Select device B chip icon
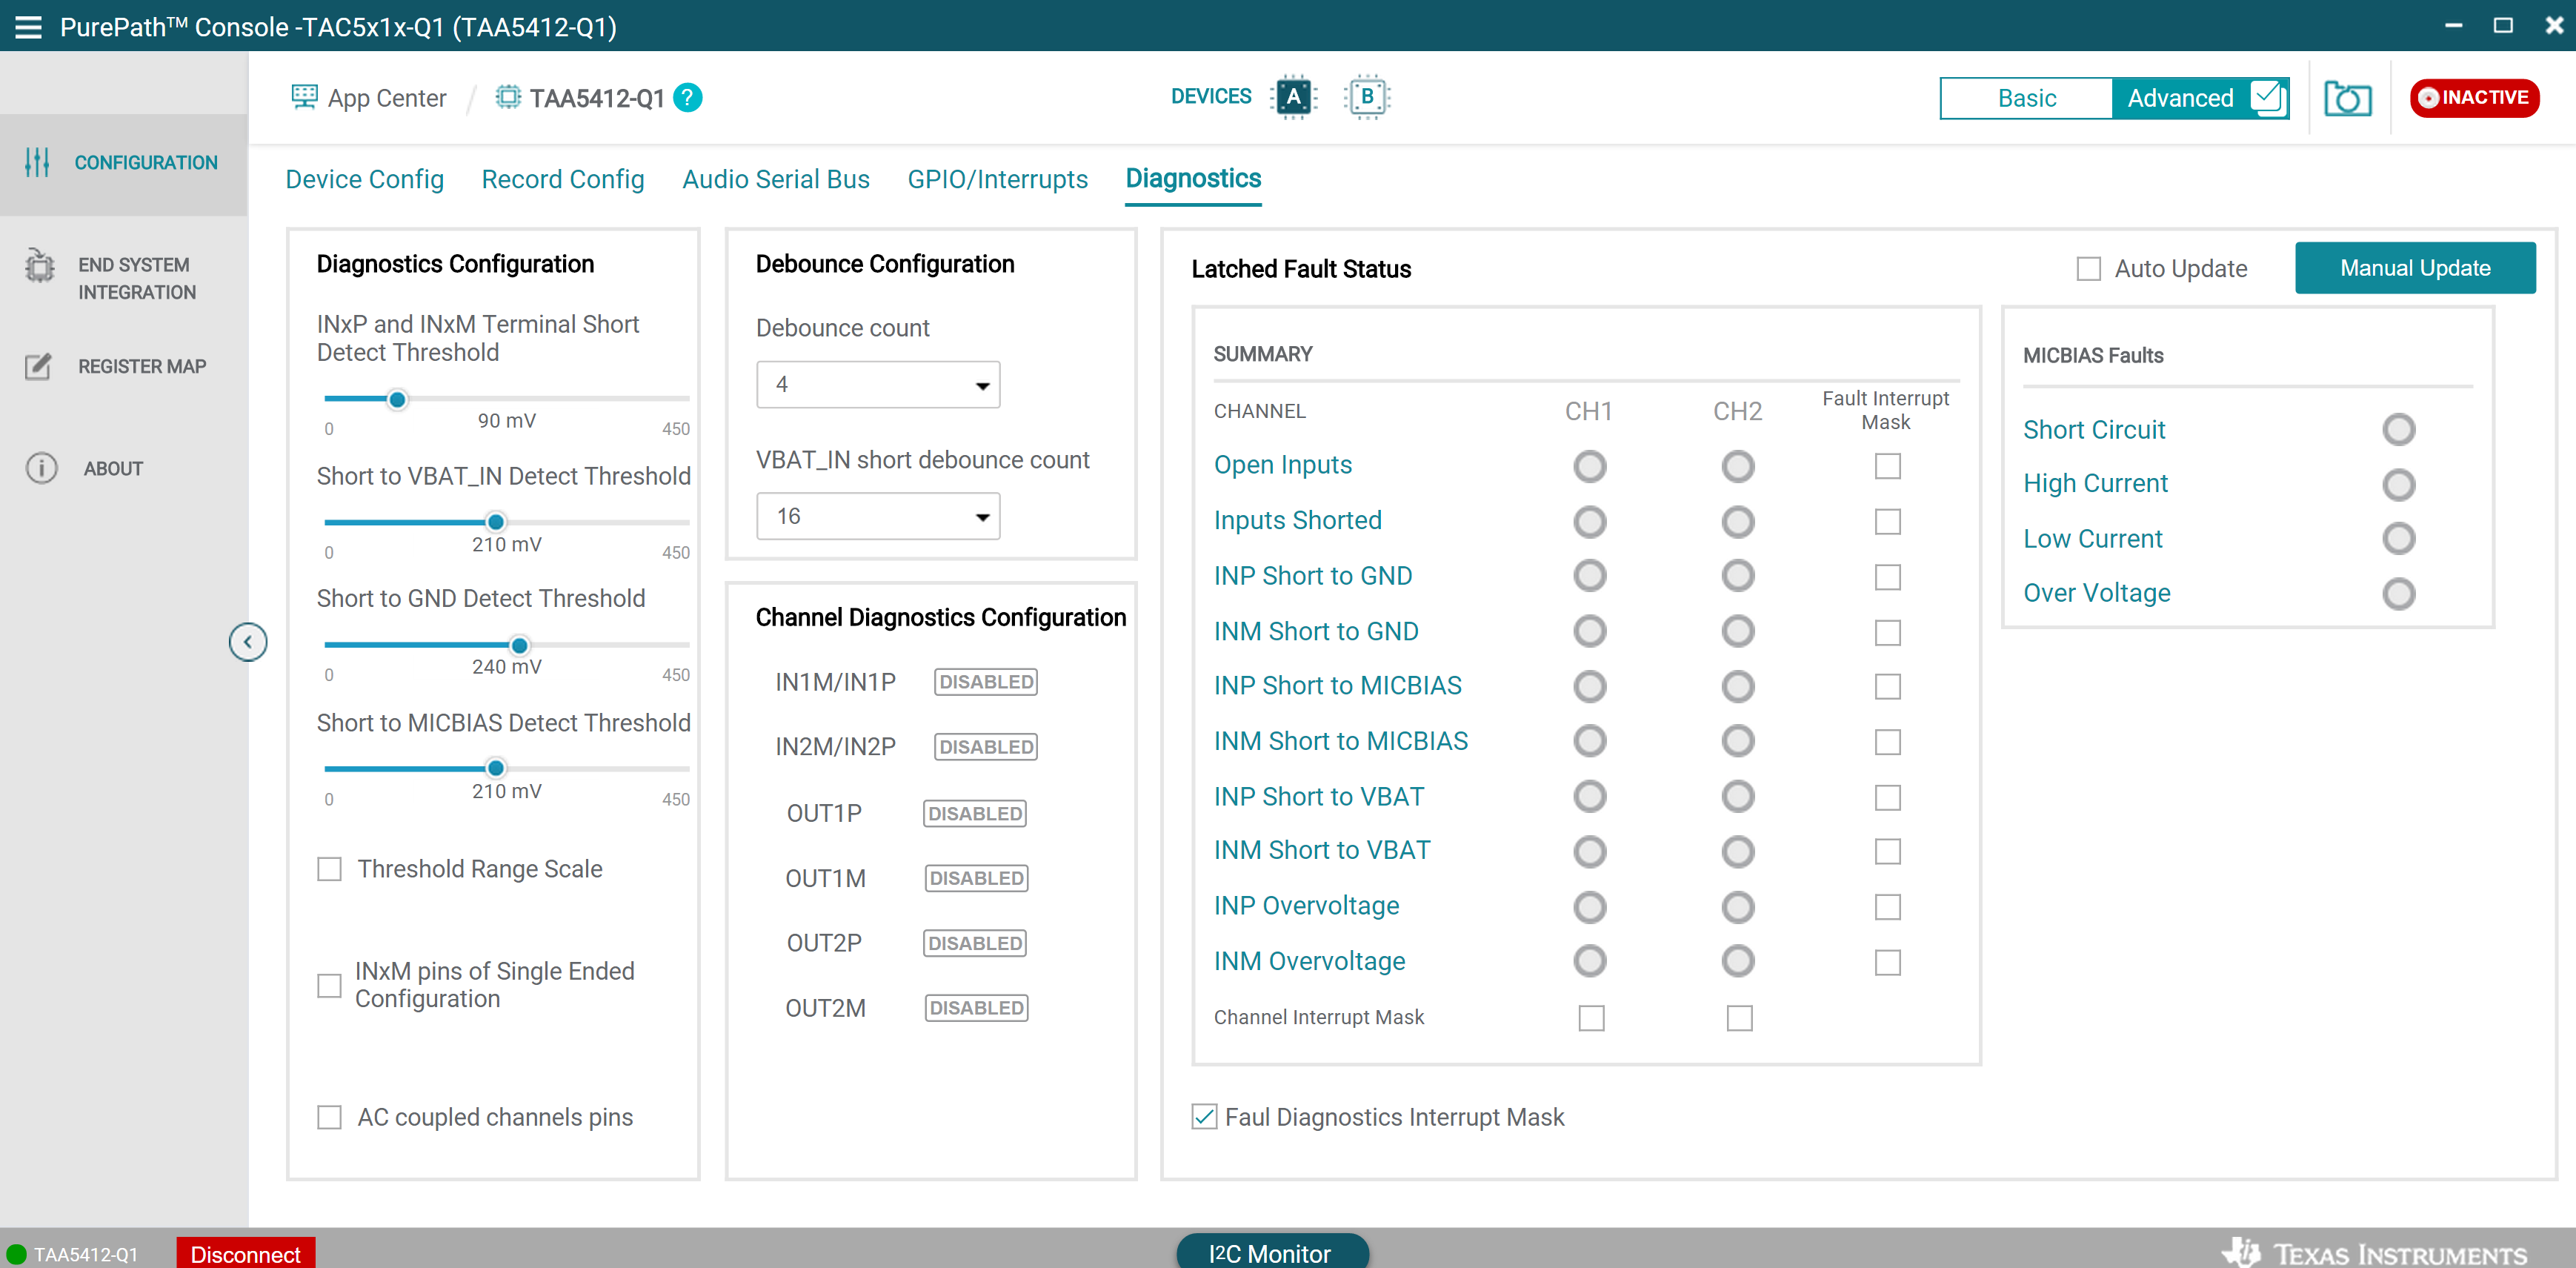Viewport: 2576px width, 1268px height. pyautogui.click(x=1367, y=97)
